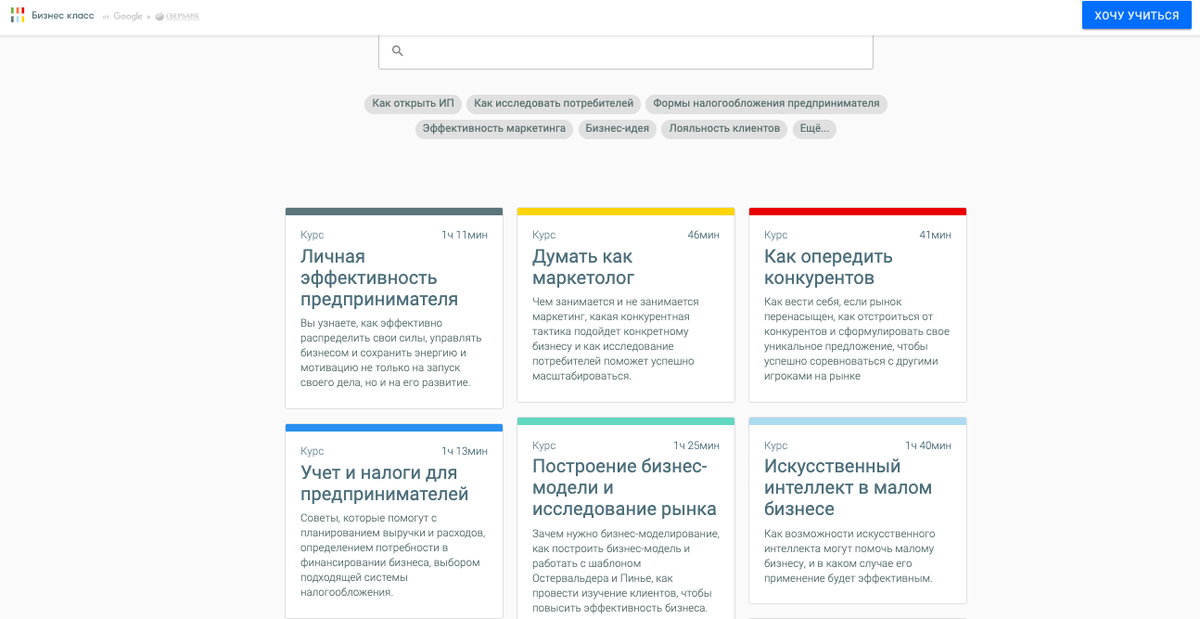Select the "Как исследовать потребителей" tag

pyautogui.click(x=552, y=104)
